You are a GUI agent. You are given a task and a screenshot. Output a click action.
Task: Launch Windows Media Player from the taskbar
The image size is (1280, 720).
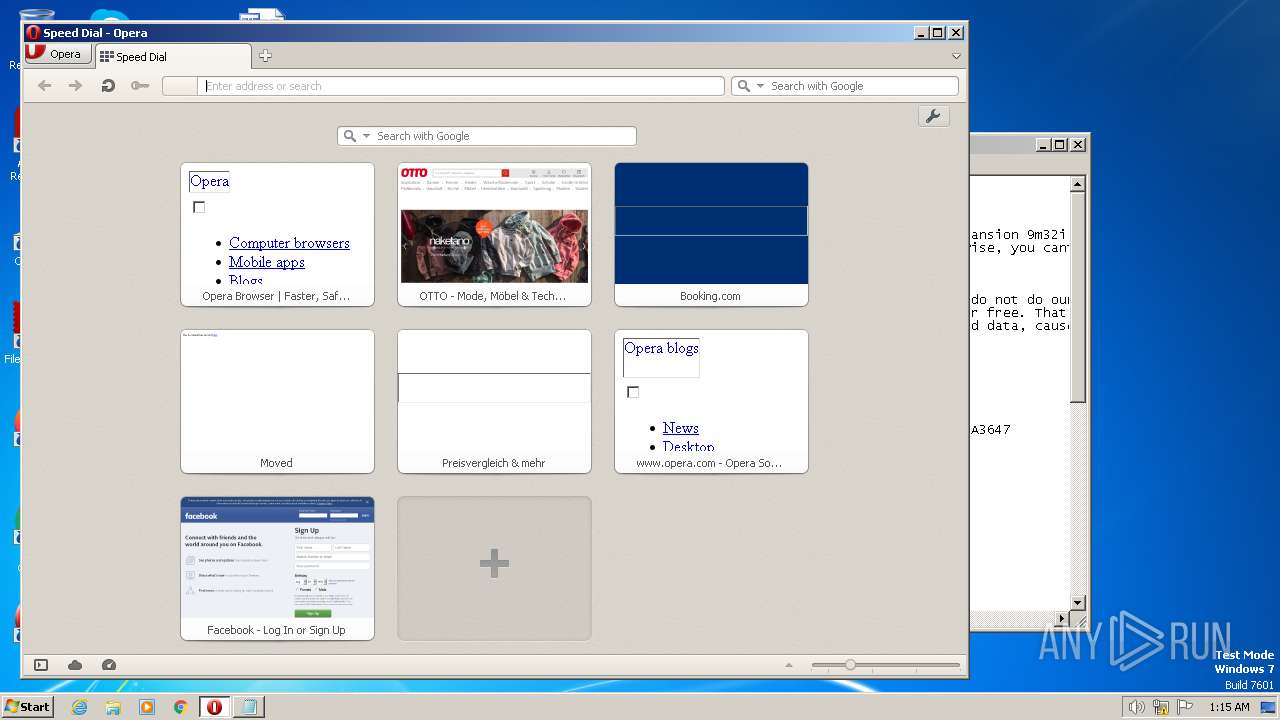click(x=147, y=707)
